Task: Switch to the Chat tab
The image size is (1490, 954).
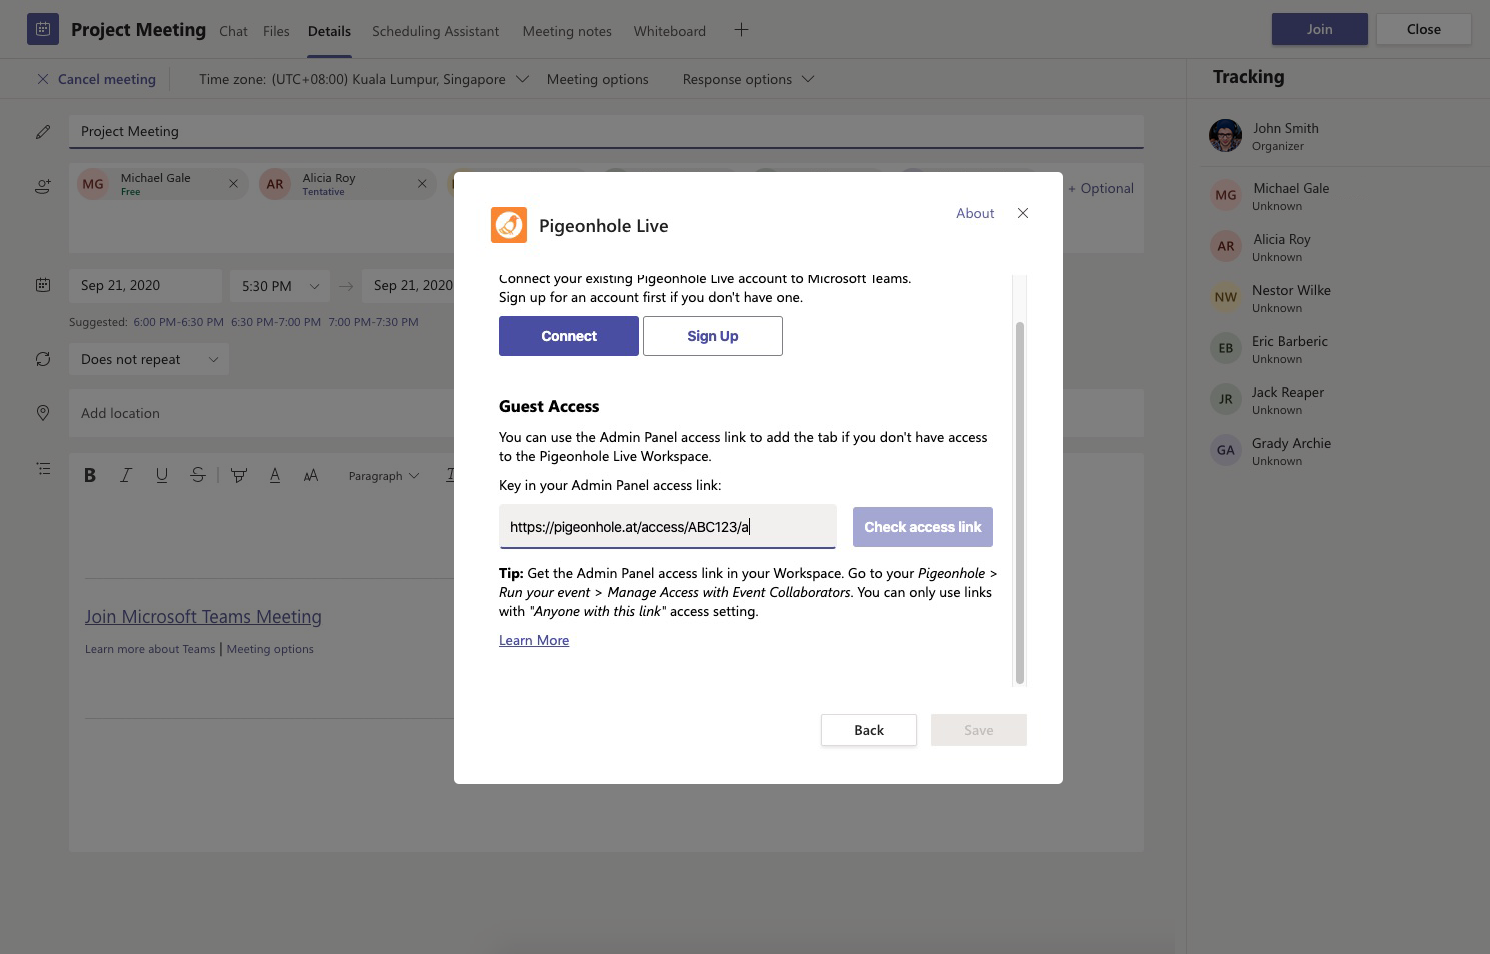Action: [233, 31]
